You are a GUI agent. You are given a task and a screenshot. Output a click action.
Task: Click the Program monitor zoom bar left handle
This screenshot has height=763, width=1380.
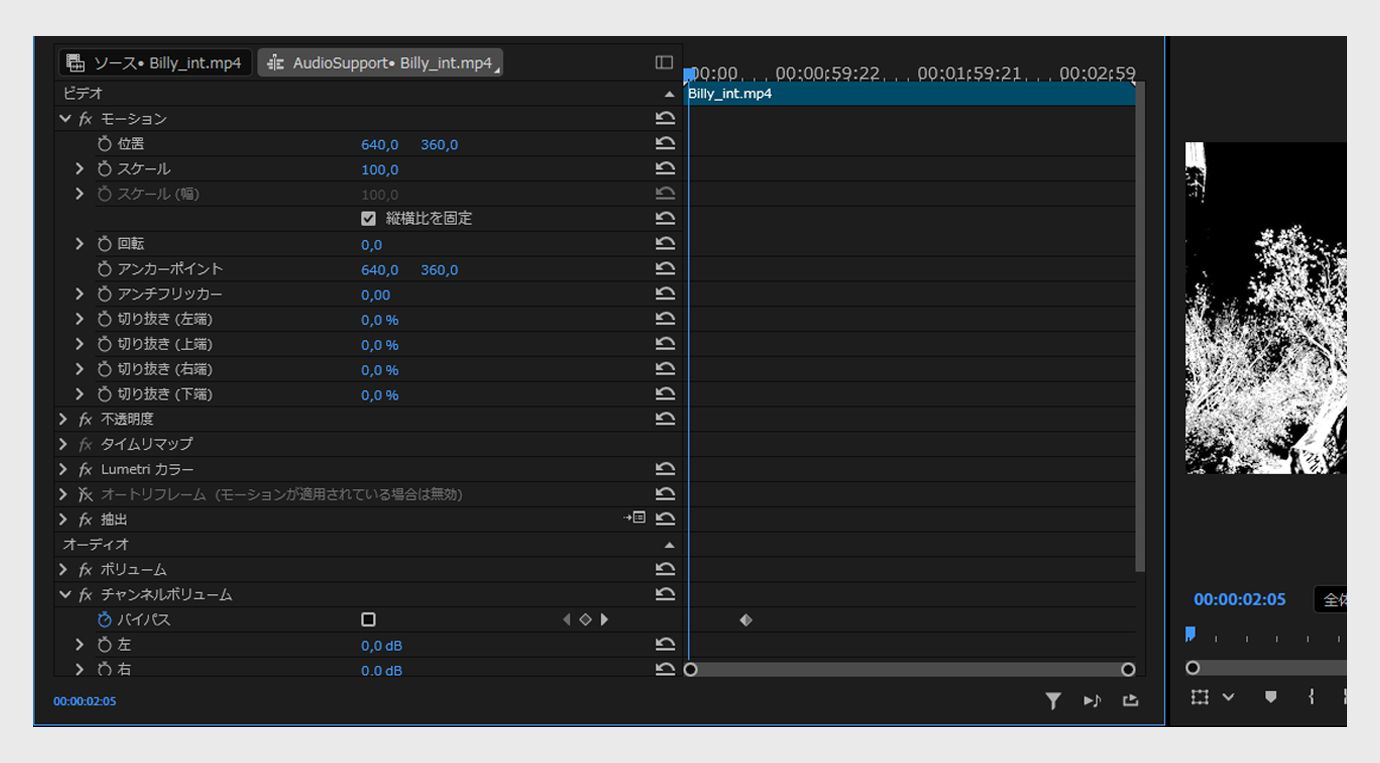pos(1192,667)
